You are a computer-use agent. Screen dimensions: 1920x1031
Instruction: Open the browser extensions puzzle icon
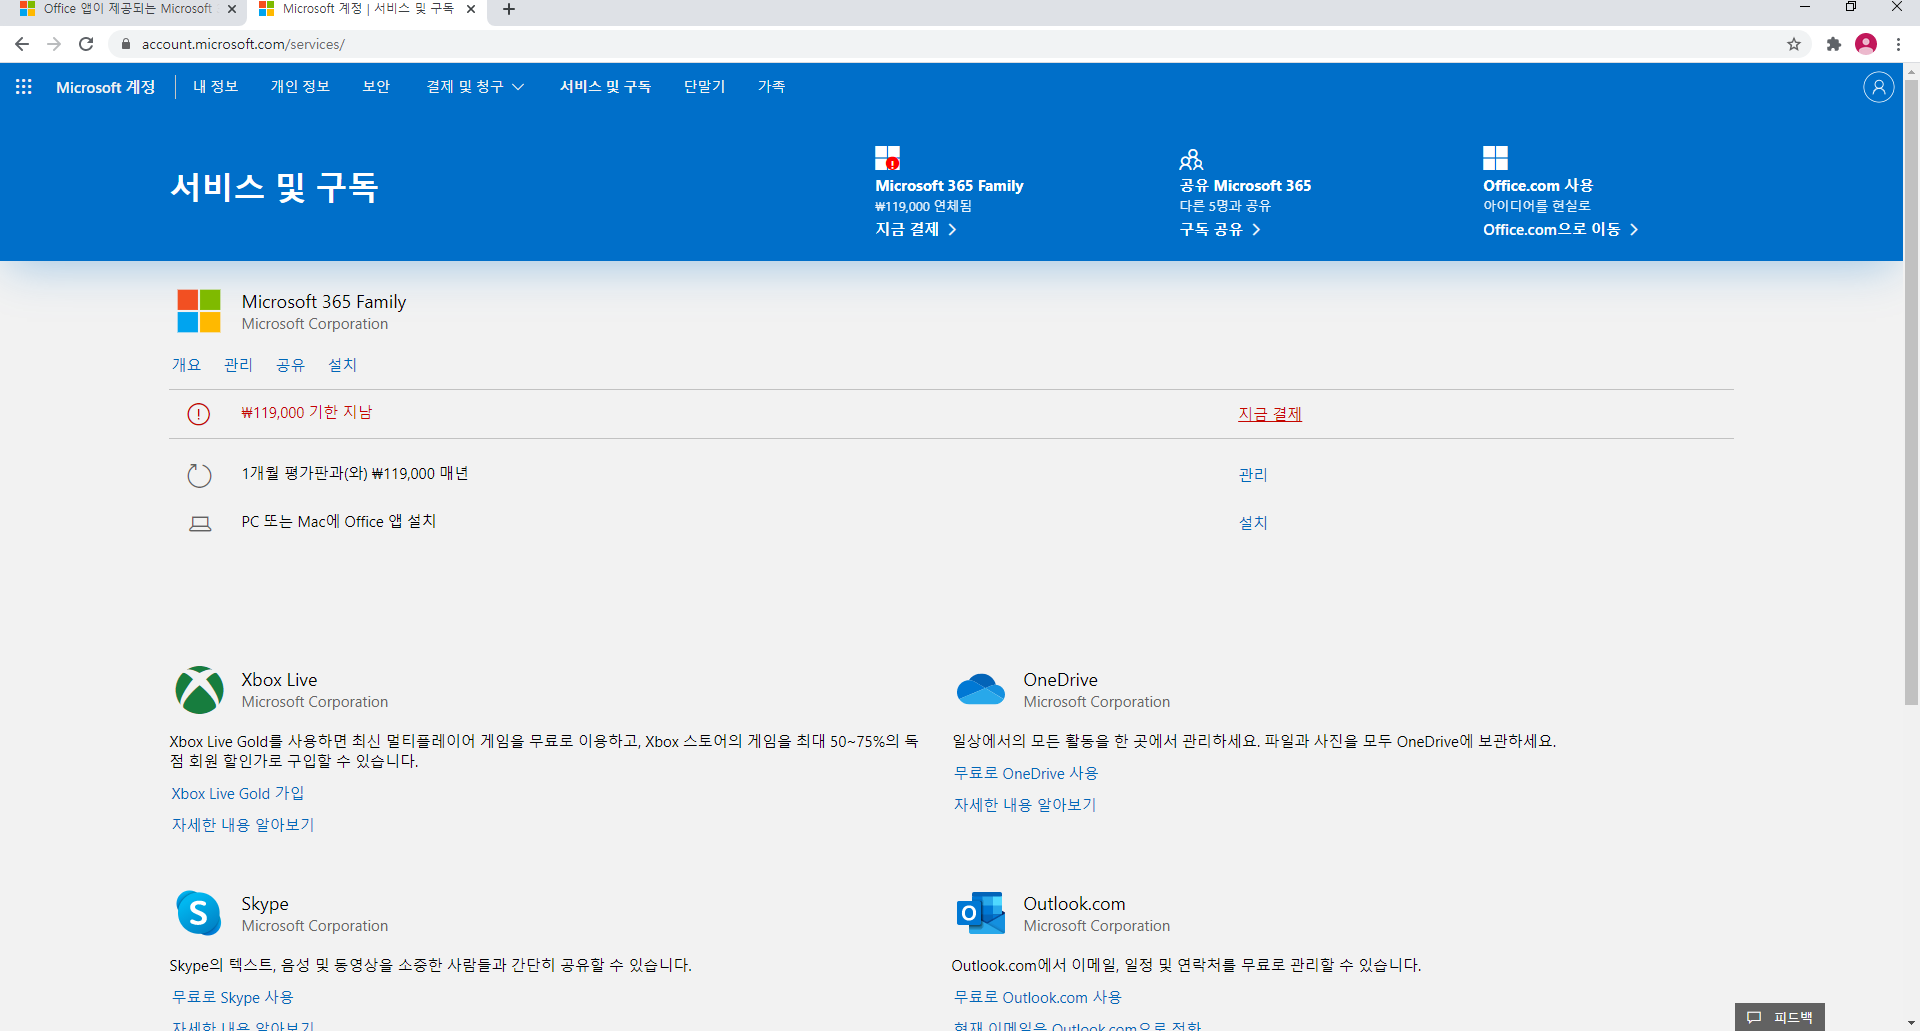click(x=1833, y=44)
